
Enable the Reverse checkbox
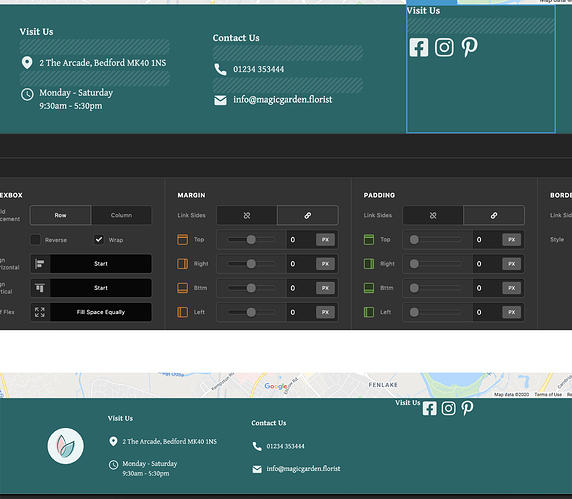coord(35,240)
